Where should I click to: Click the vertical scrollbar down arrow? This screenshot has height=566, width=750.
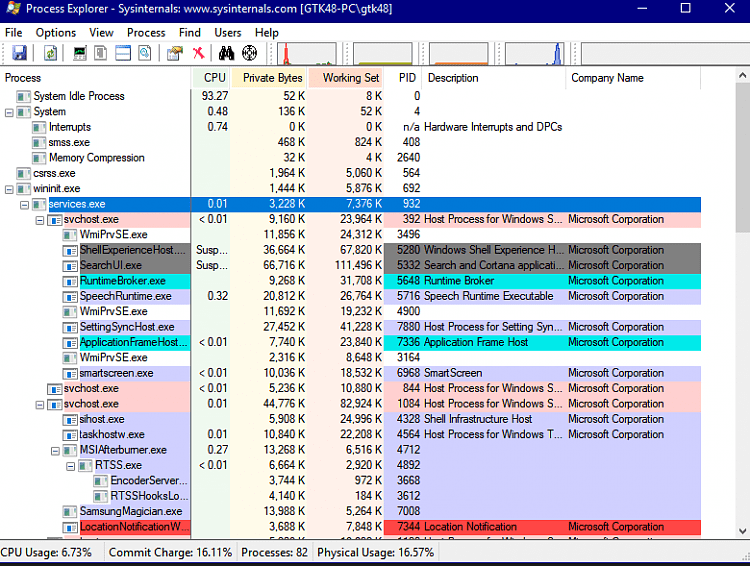(x=742, y=531)
